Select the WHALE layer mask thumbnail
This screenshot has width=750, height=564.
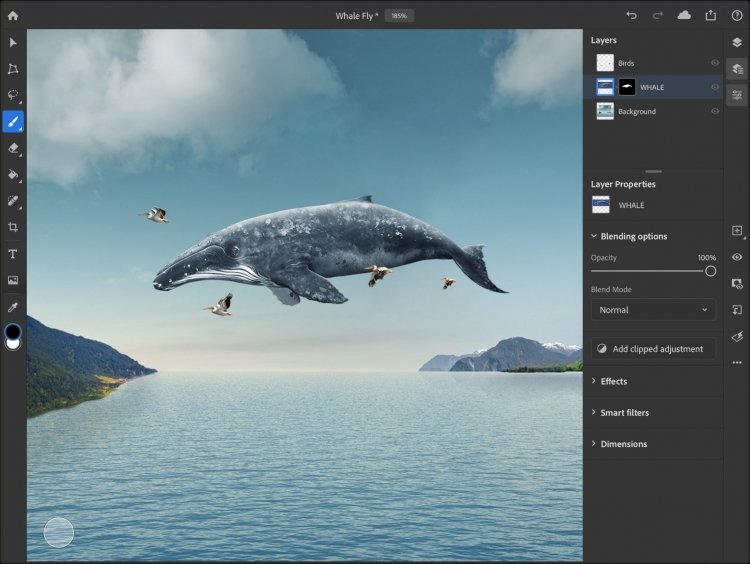pyautogui.click(x=627, y=87)
